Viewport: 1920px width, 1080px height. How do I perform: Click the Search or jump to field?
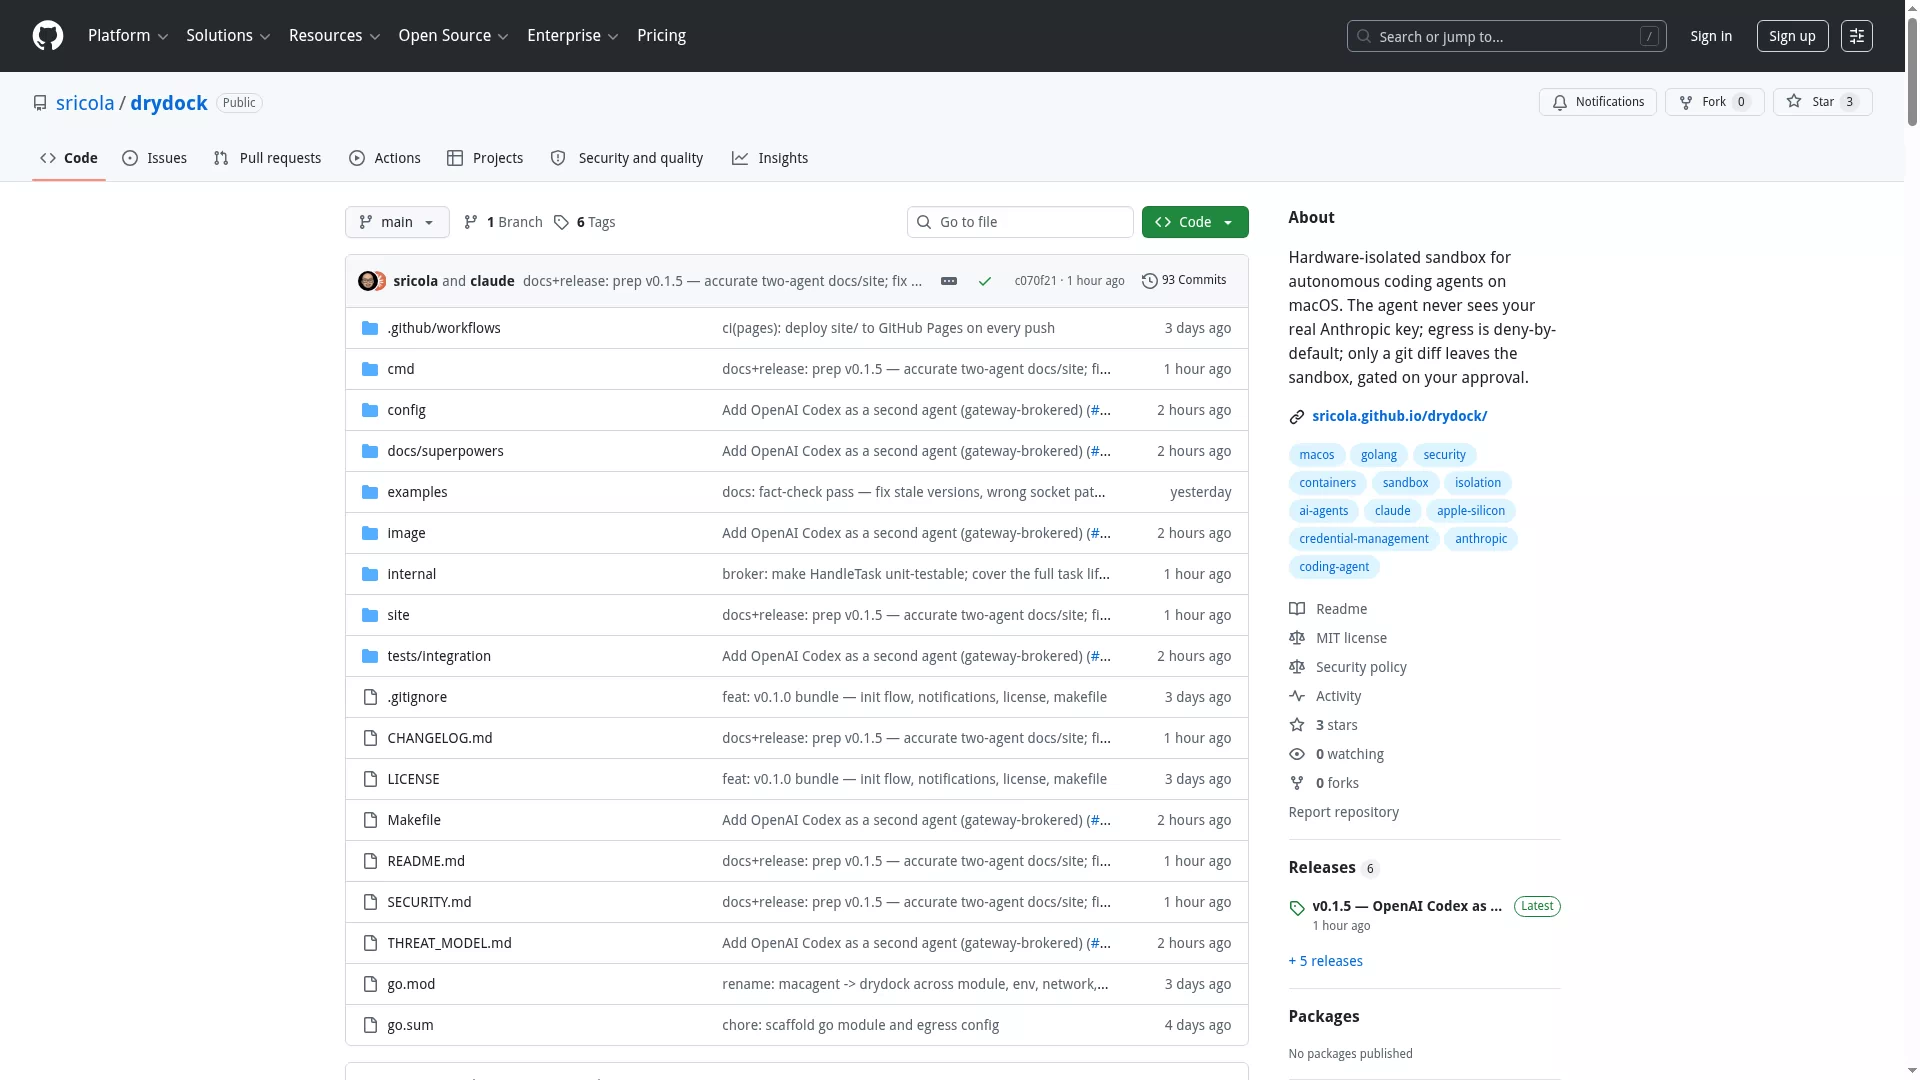1506,36
